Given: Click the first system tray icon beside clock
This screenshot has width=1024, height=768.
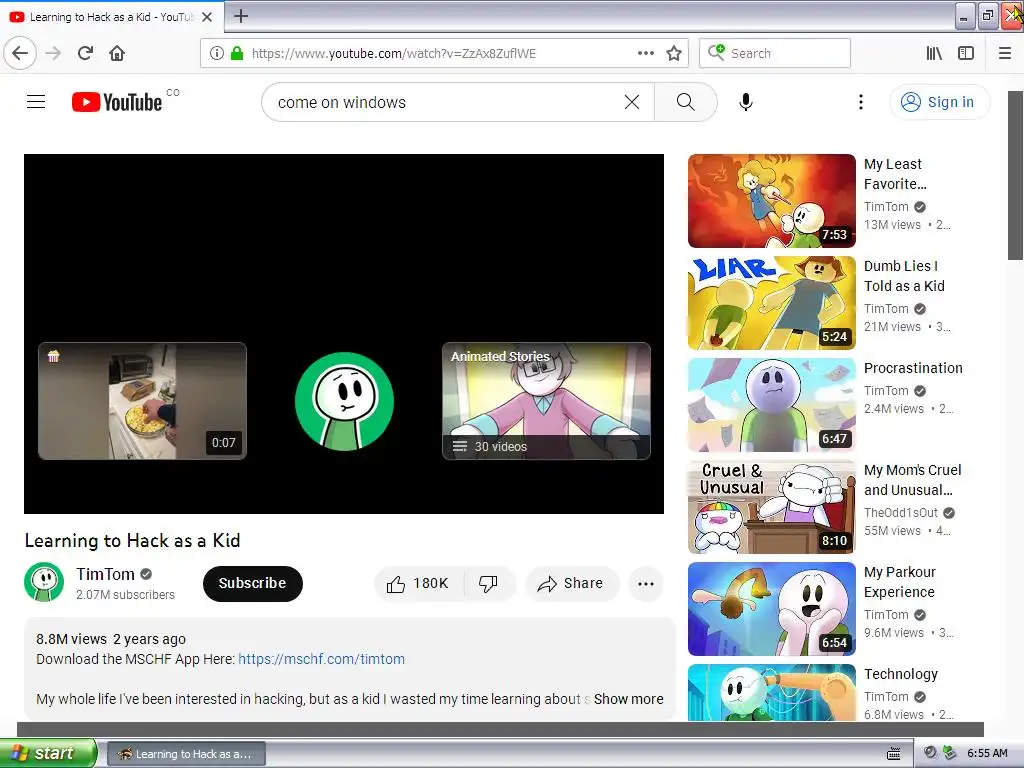Looking at the screenshot, I should click(930, 753).
